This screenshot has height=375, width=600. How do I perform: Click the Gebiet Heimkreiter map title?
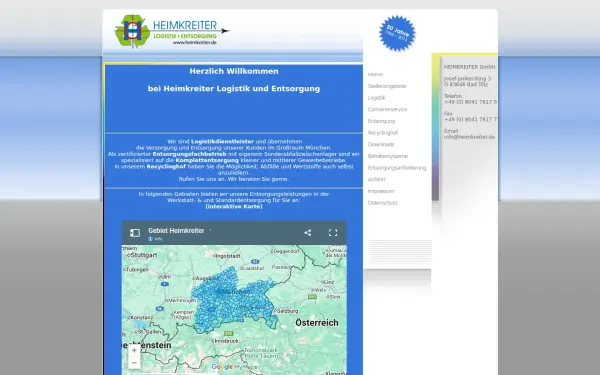tap(176, 231)
